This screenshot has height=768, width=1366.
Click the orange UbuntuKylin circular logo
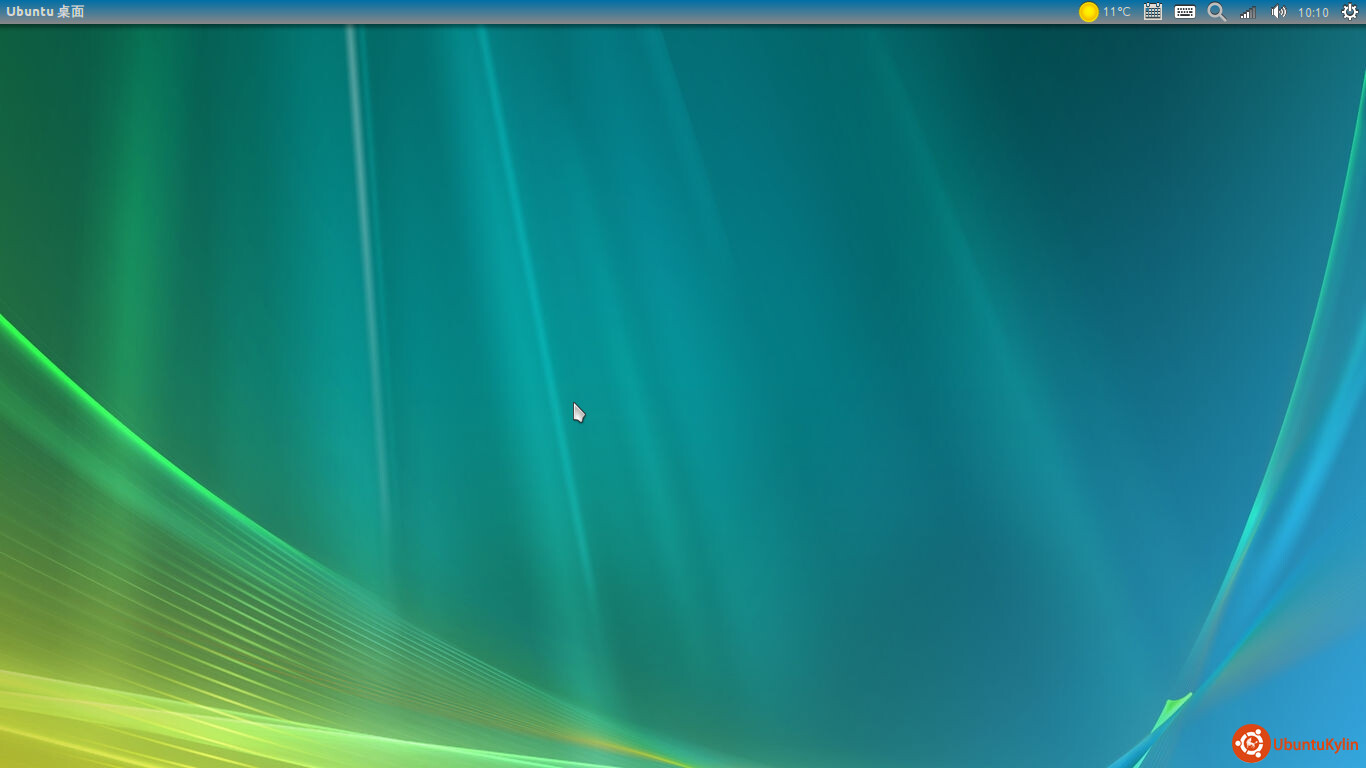click(x=1251, y=743)
